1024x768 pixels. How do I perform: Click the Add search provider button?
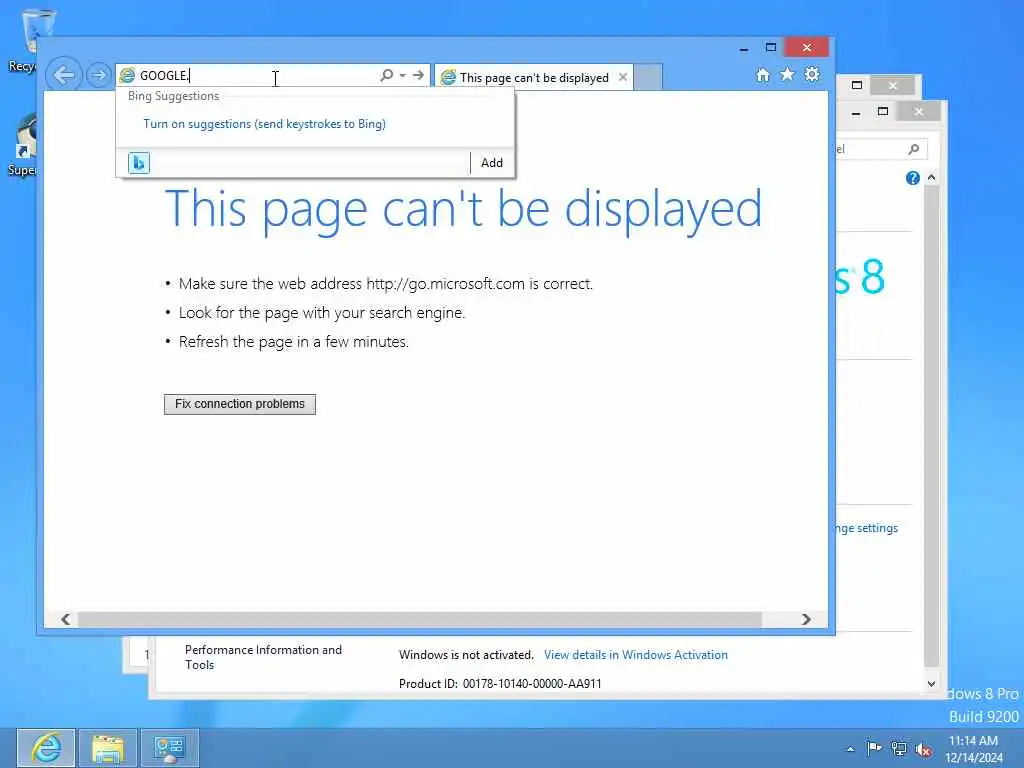click(x=492, y=163)
